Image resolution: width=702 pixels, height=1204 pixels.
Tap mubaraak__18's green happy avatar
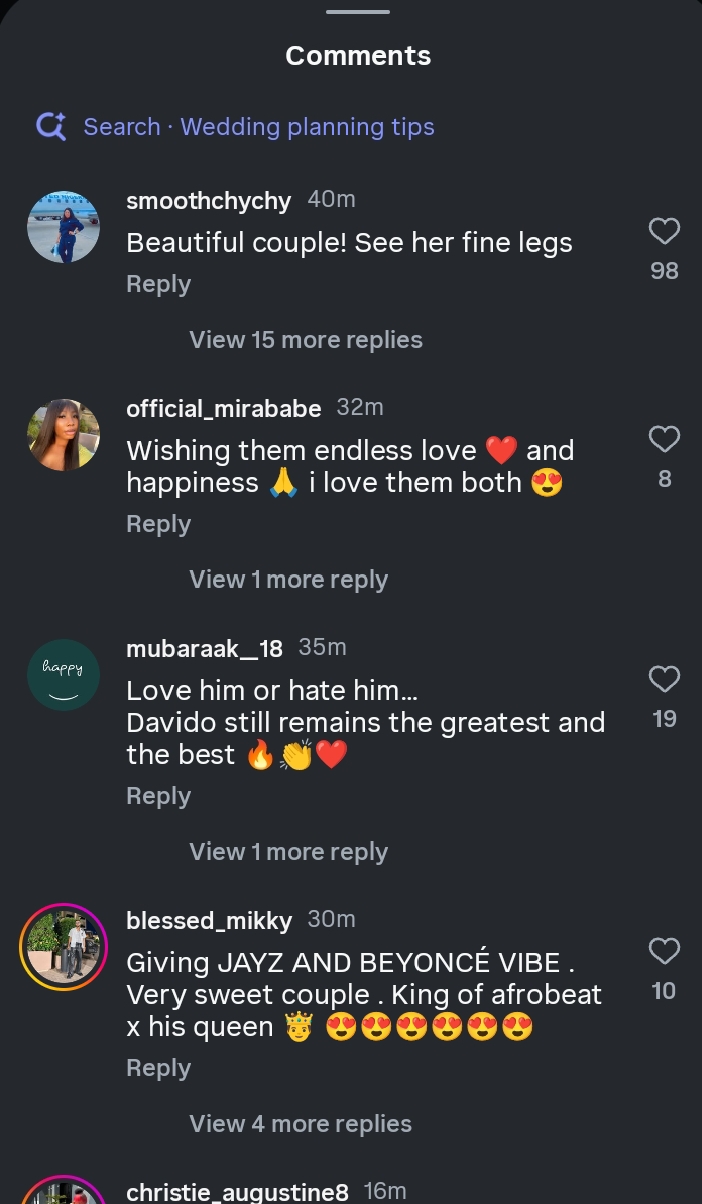click(x=63, y=675)
